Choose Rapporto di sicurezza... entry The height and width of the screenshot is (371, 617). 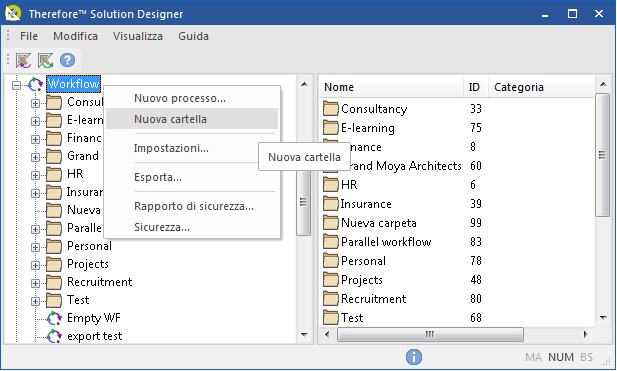tap(192, 206)
